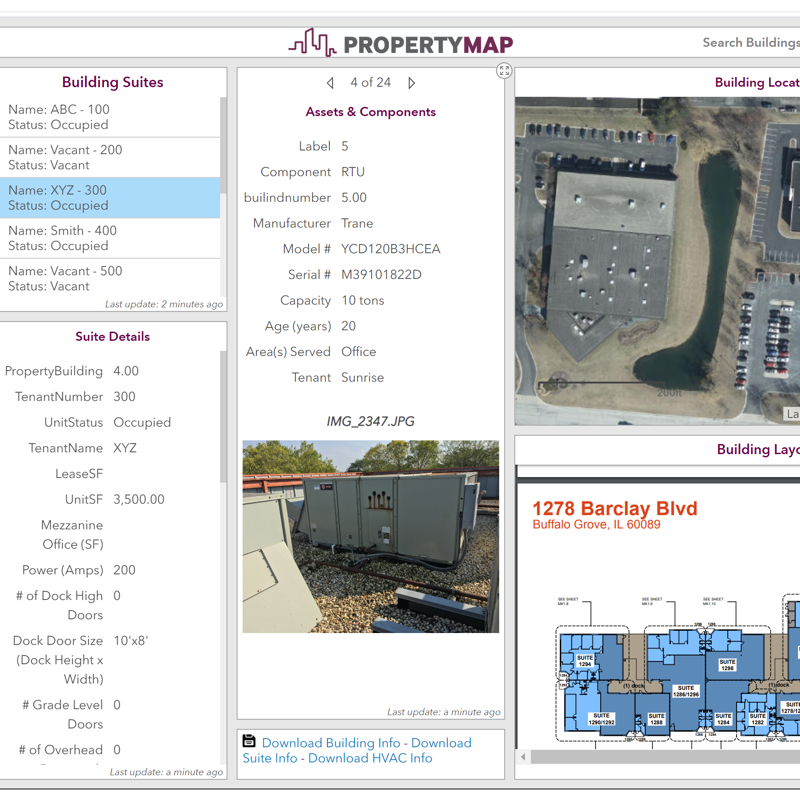
Task: Open the IMG_2347.JPG rooftop unit photo
Action: click(370, 536)
